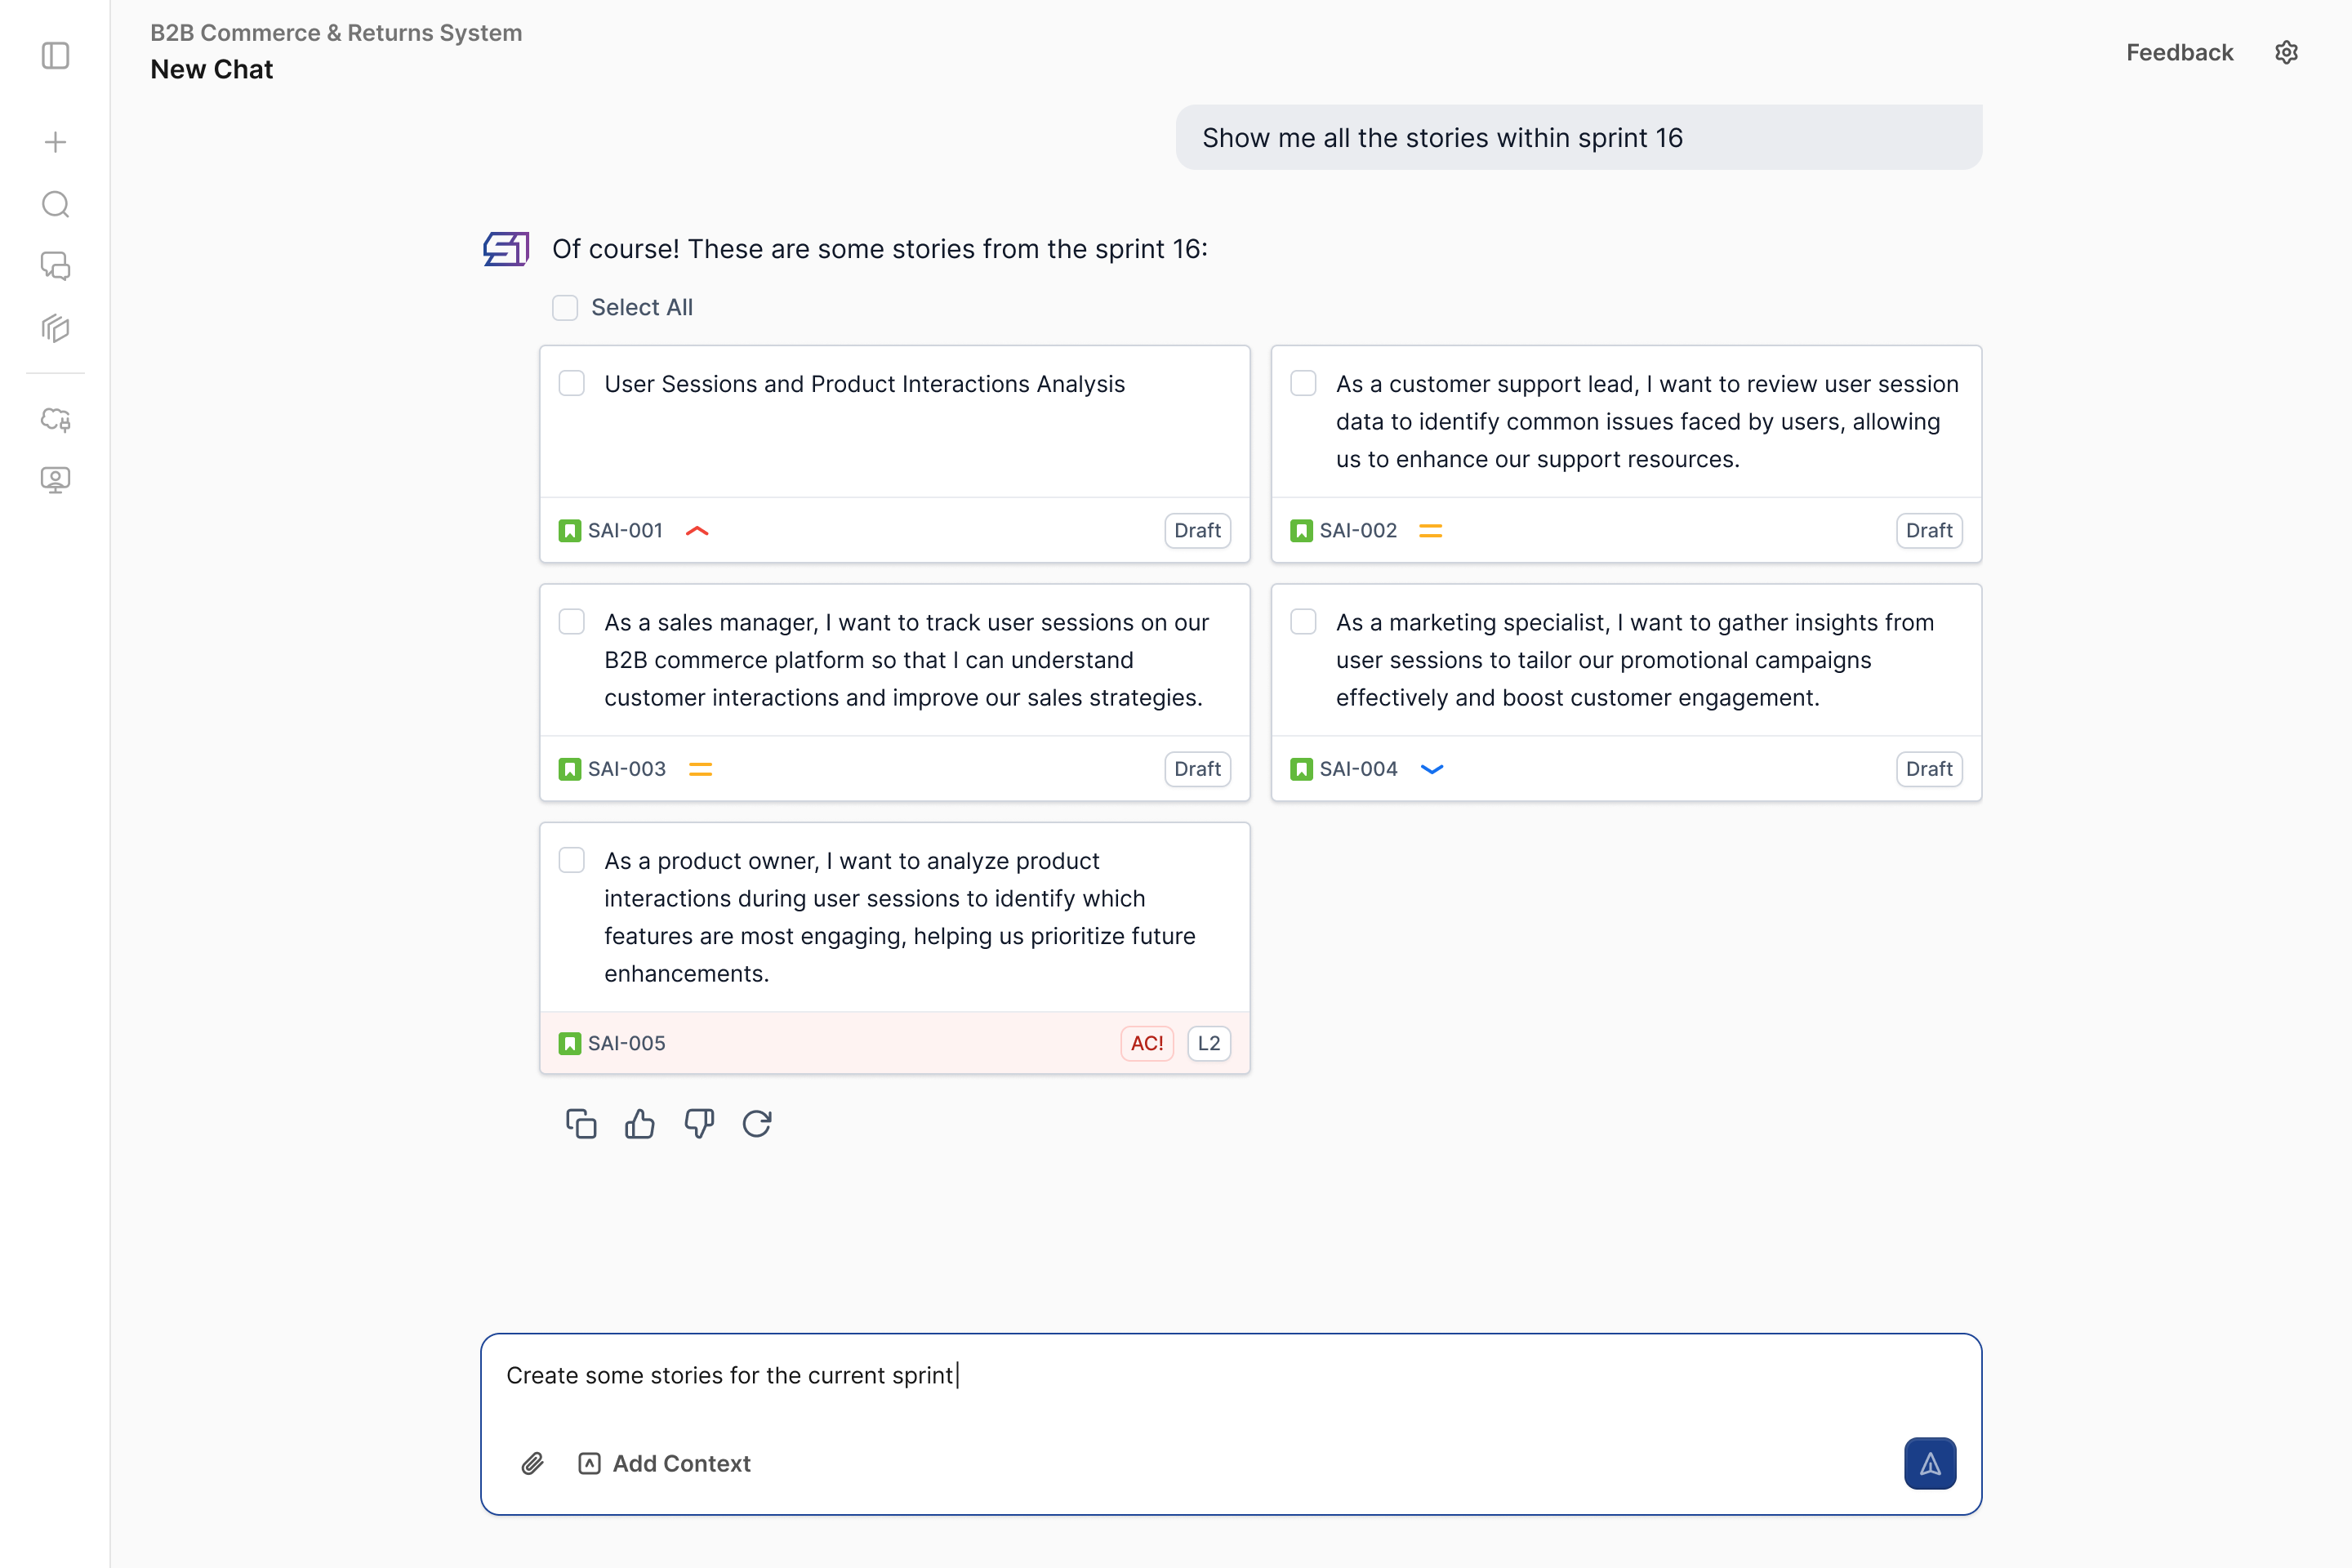Open the cloud settings icon in sidebar
Viewport: 2352px width, 1568px height.
pyautogui.click(x=56, y=419)
